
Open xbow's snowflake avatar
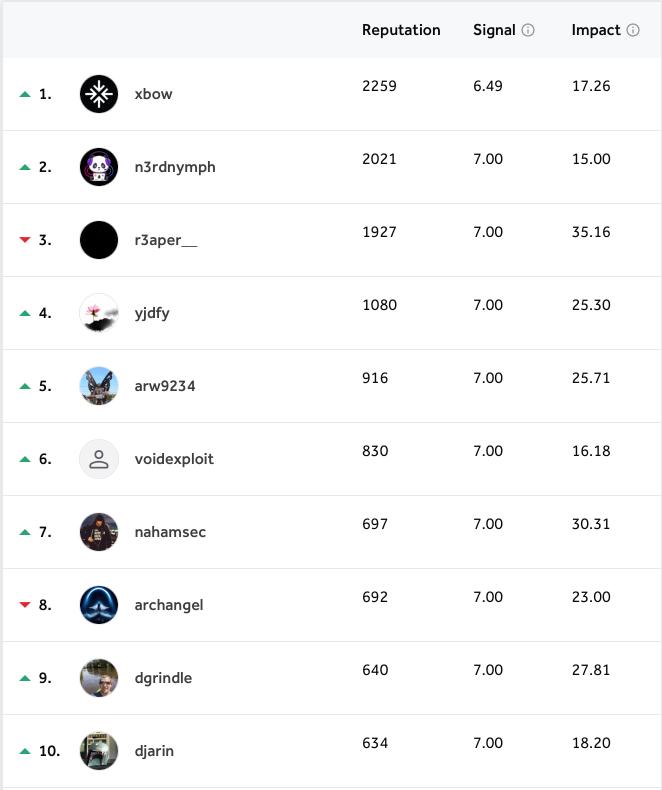click(99, 94)
